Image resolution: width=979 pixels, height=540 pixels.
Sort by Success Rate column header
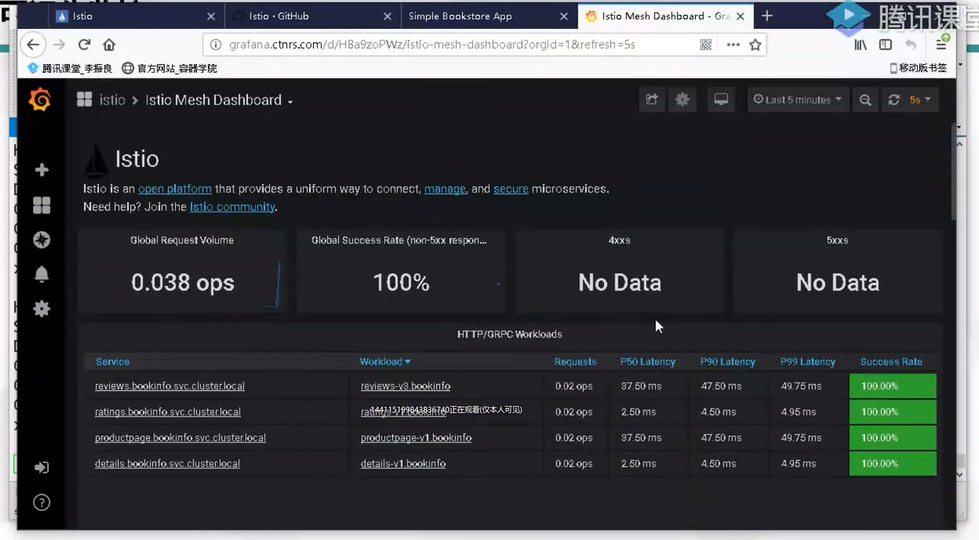pyautogui.click(x=891, y=361)
